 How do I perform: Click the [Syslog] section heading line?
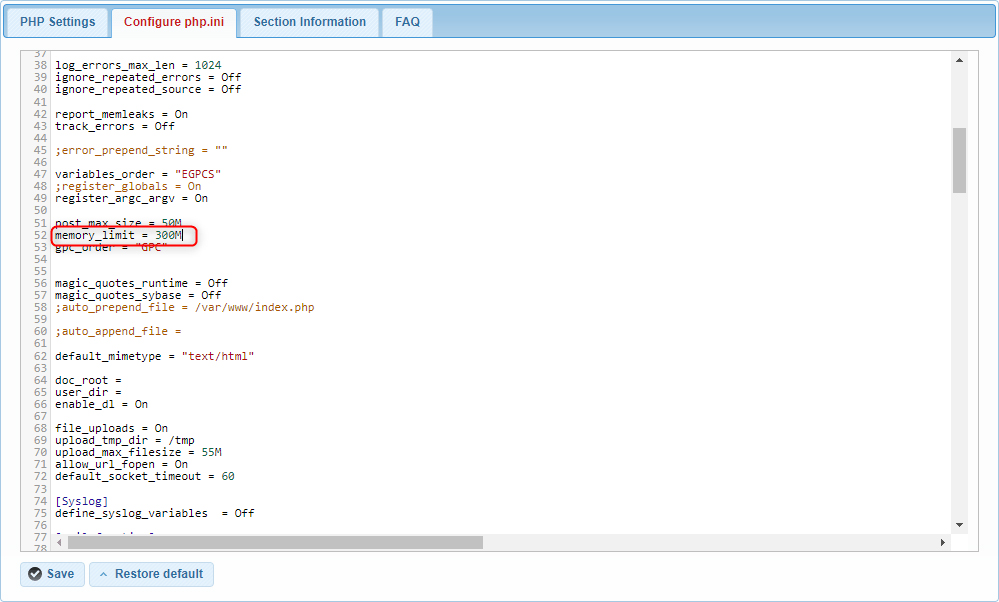click(83, 500)
